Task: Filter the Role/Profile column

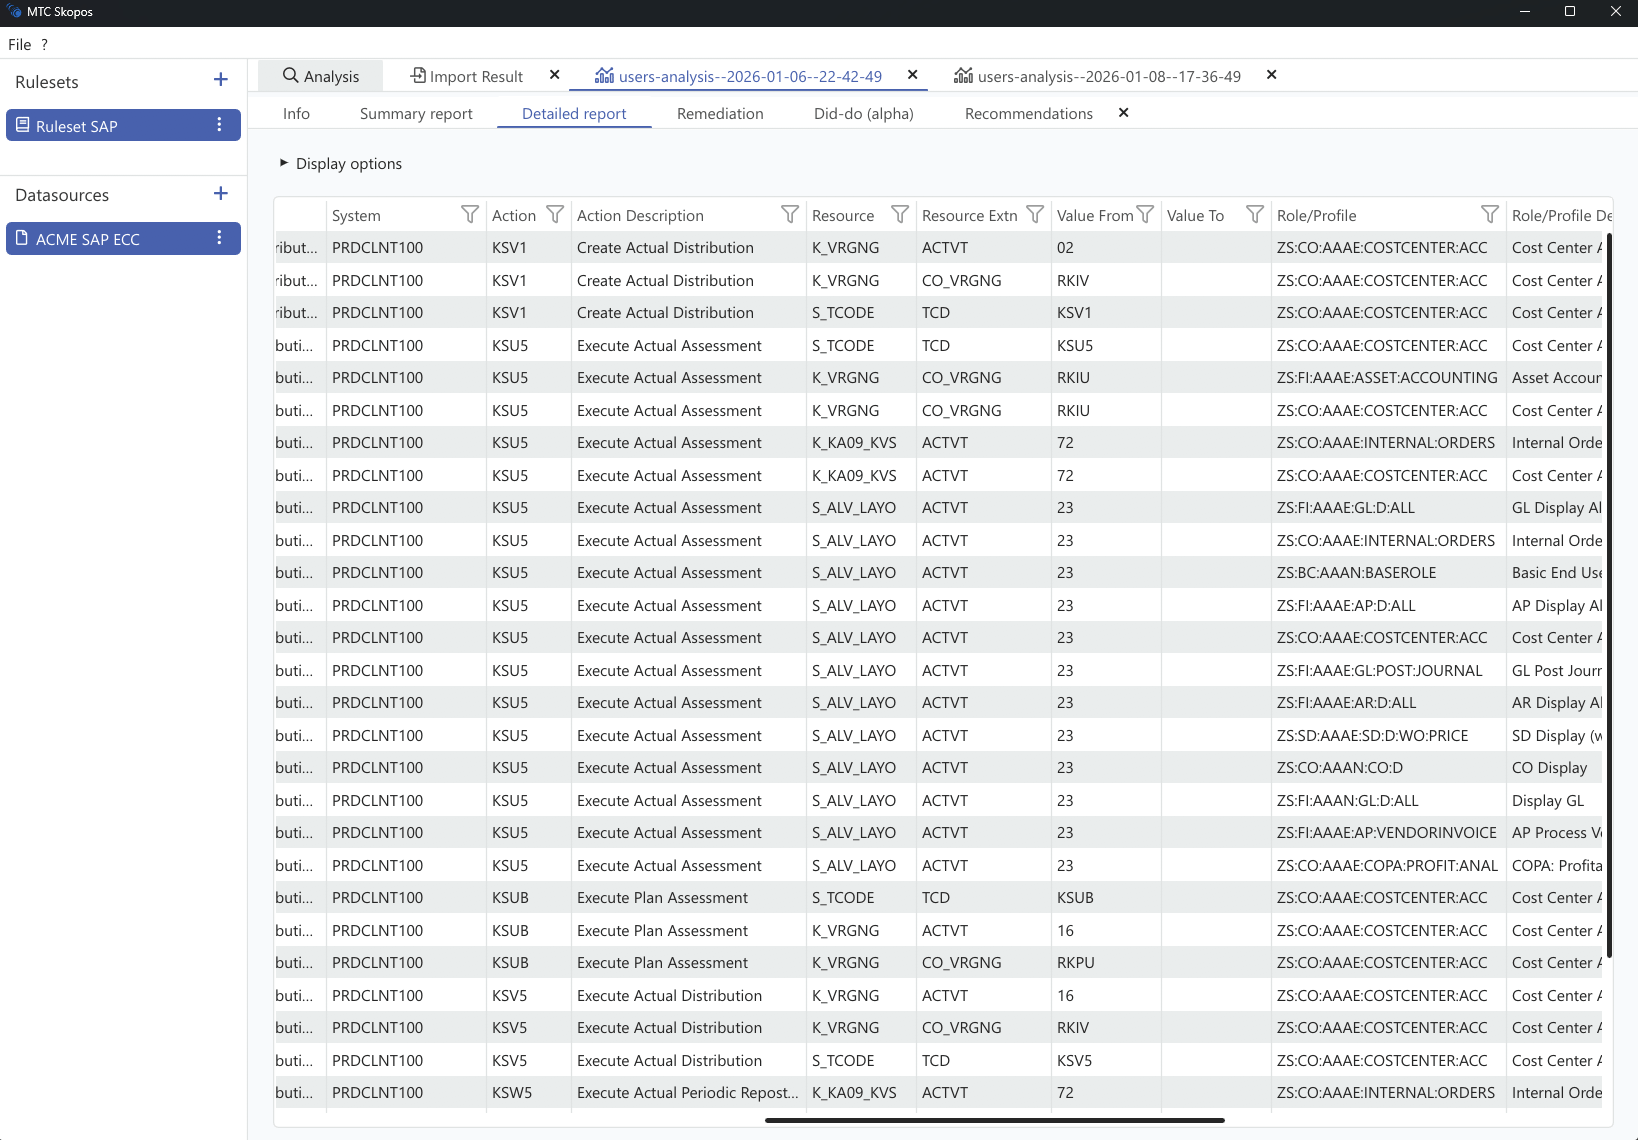Action: [1489, 215]
